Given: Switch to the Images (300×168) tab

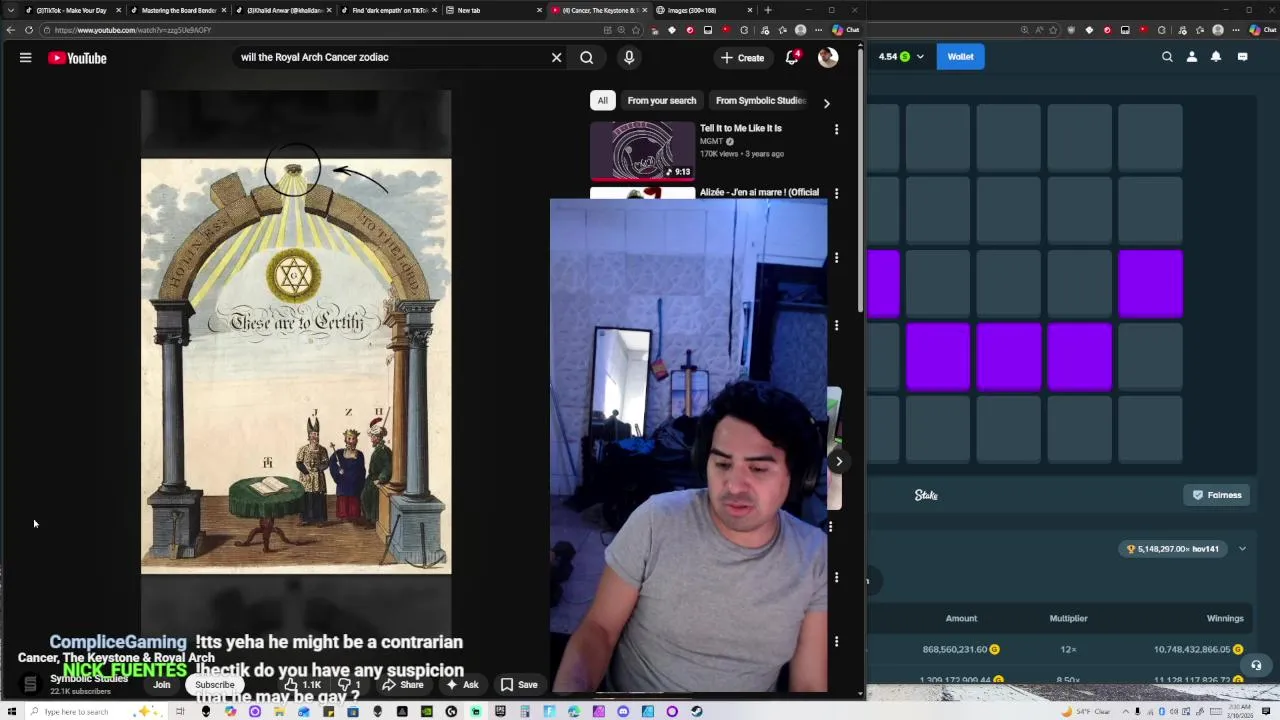Looking at the screenshot, I should 703,10.
